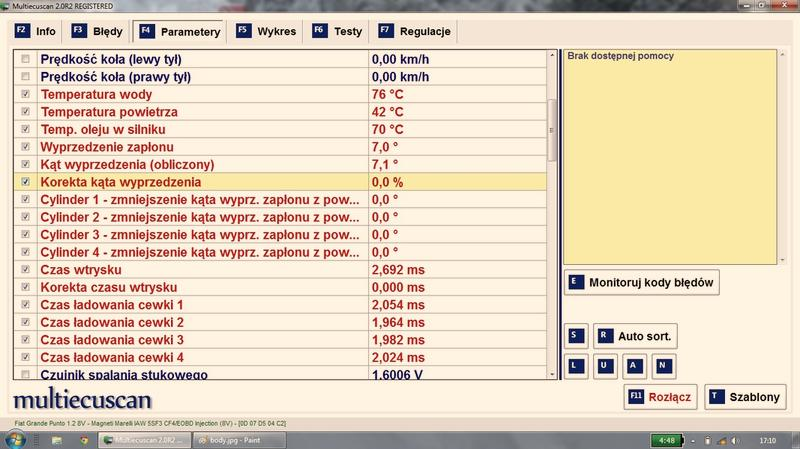Uncheck Czas ładowania cewki 4 checkbox

pos(26,357)
